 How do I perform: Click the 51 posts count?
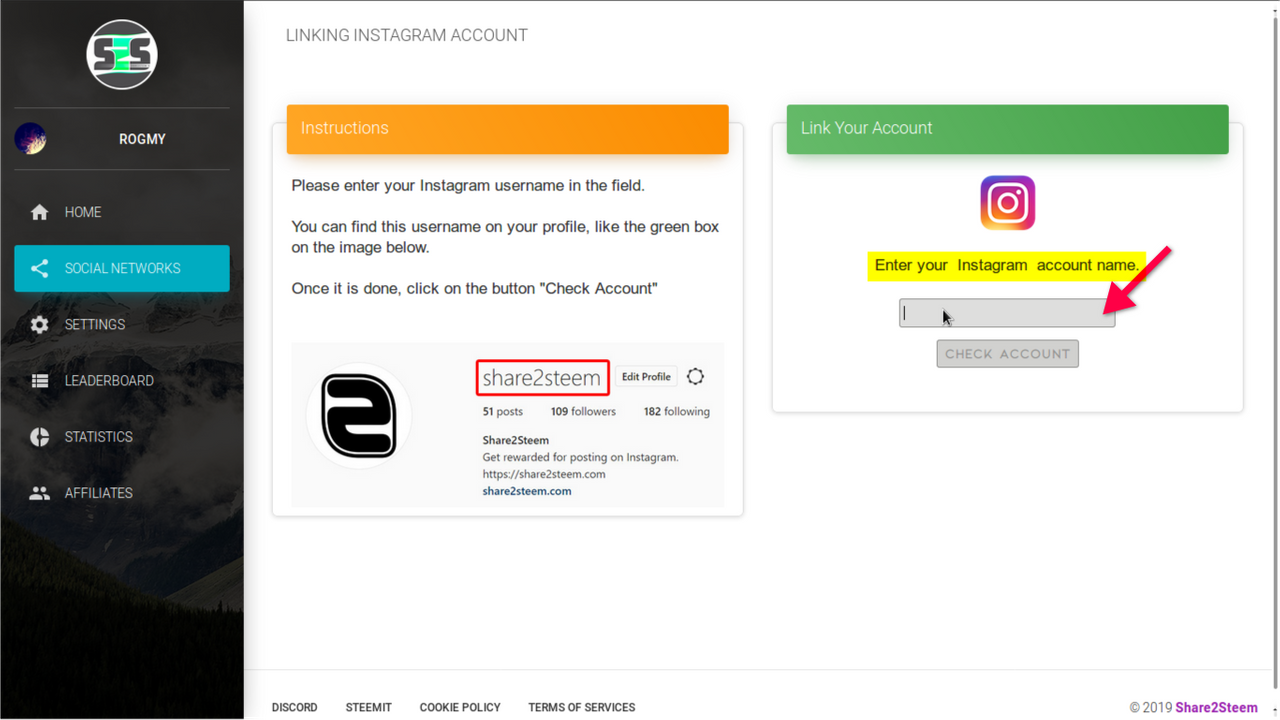pos(502,411)
